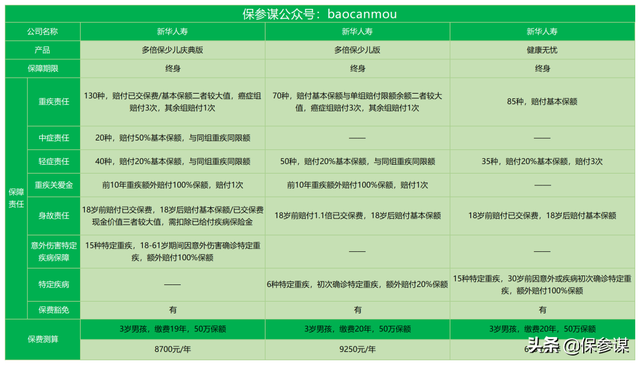Click '终身' under 多倍保少儿庆典版
This screenshot has height=365, width=640.
tap(172, 68)
